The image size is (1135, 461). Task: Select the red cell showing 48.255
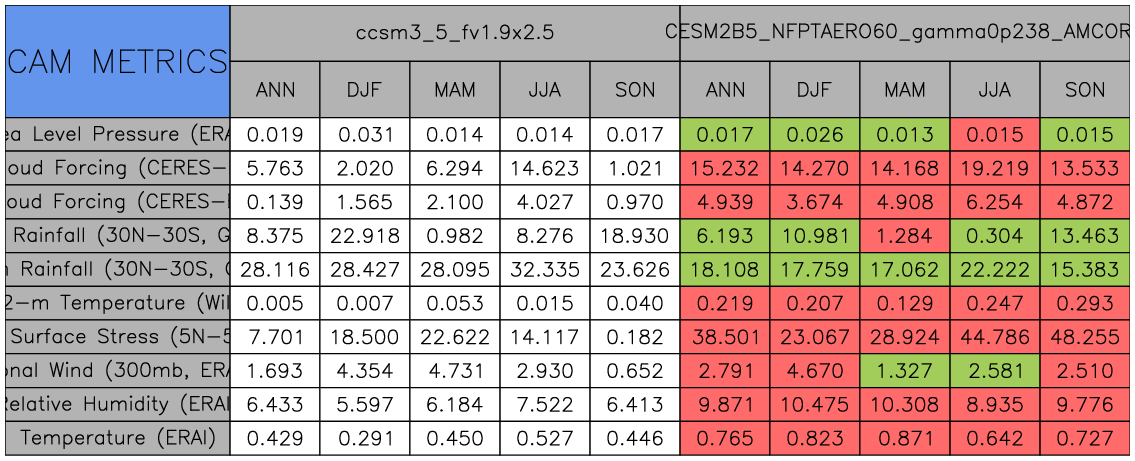pyautogui.click(x=1085, y=337)
